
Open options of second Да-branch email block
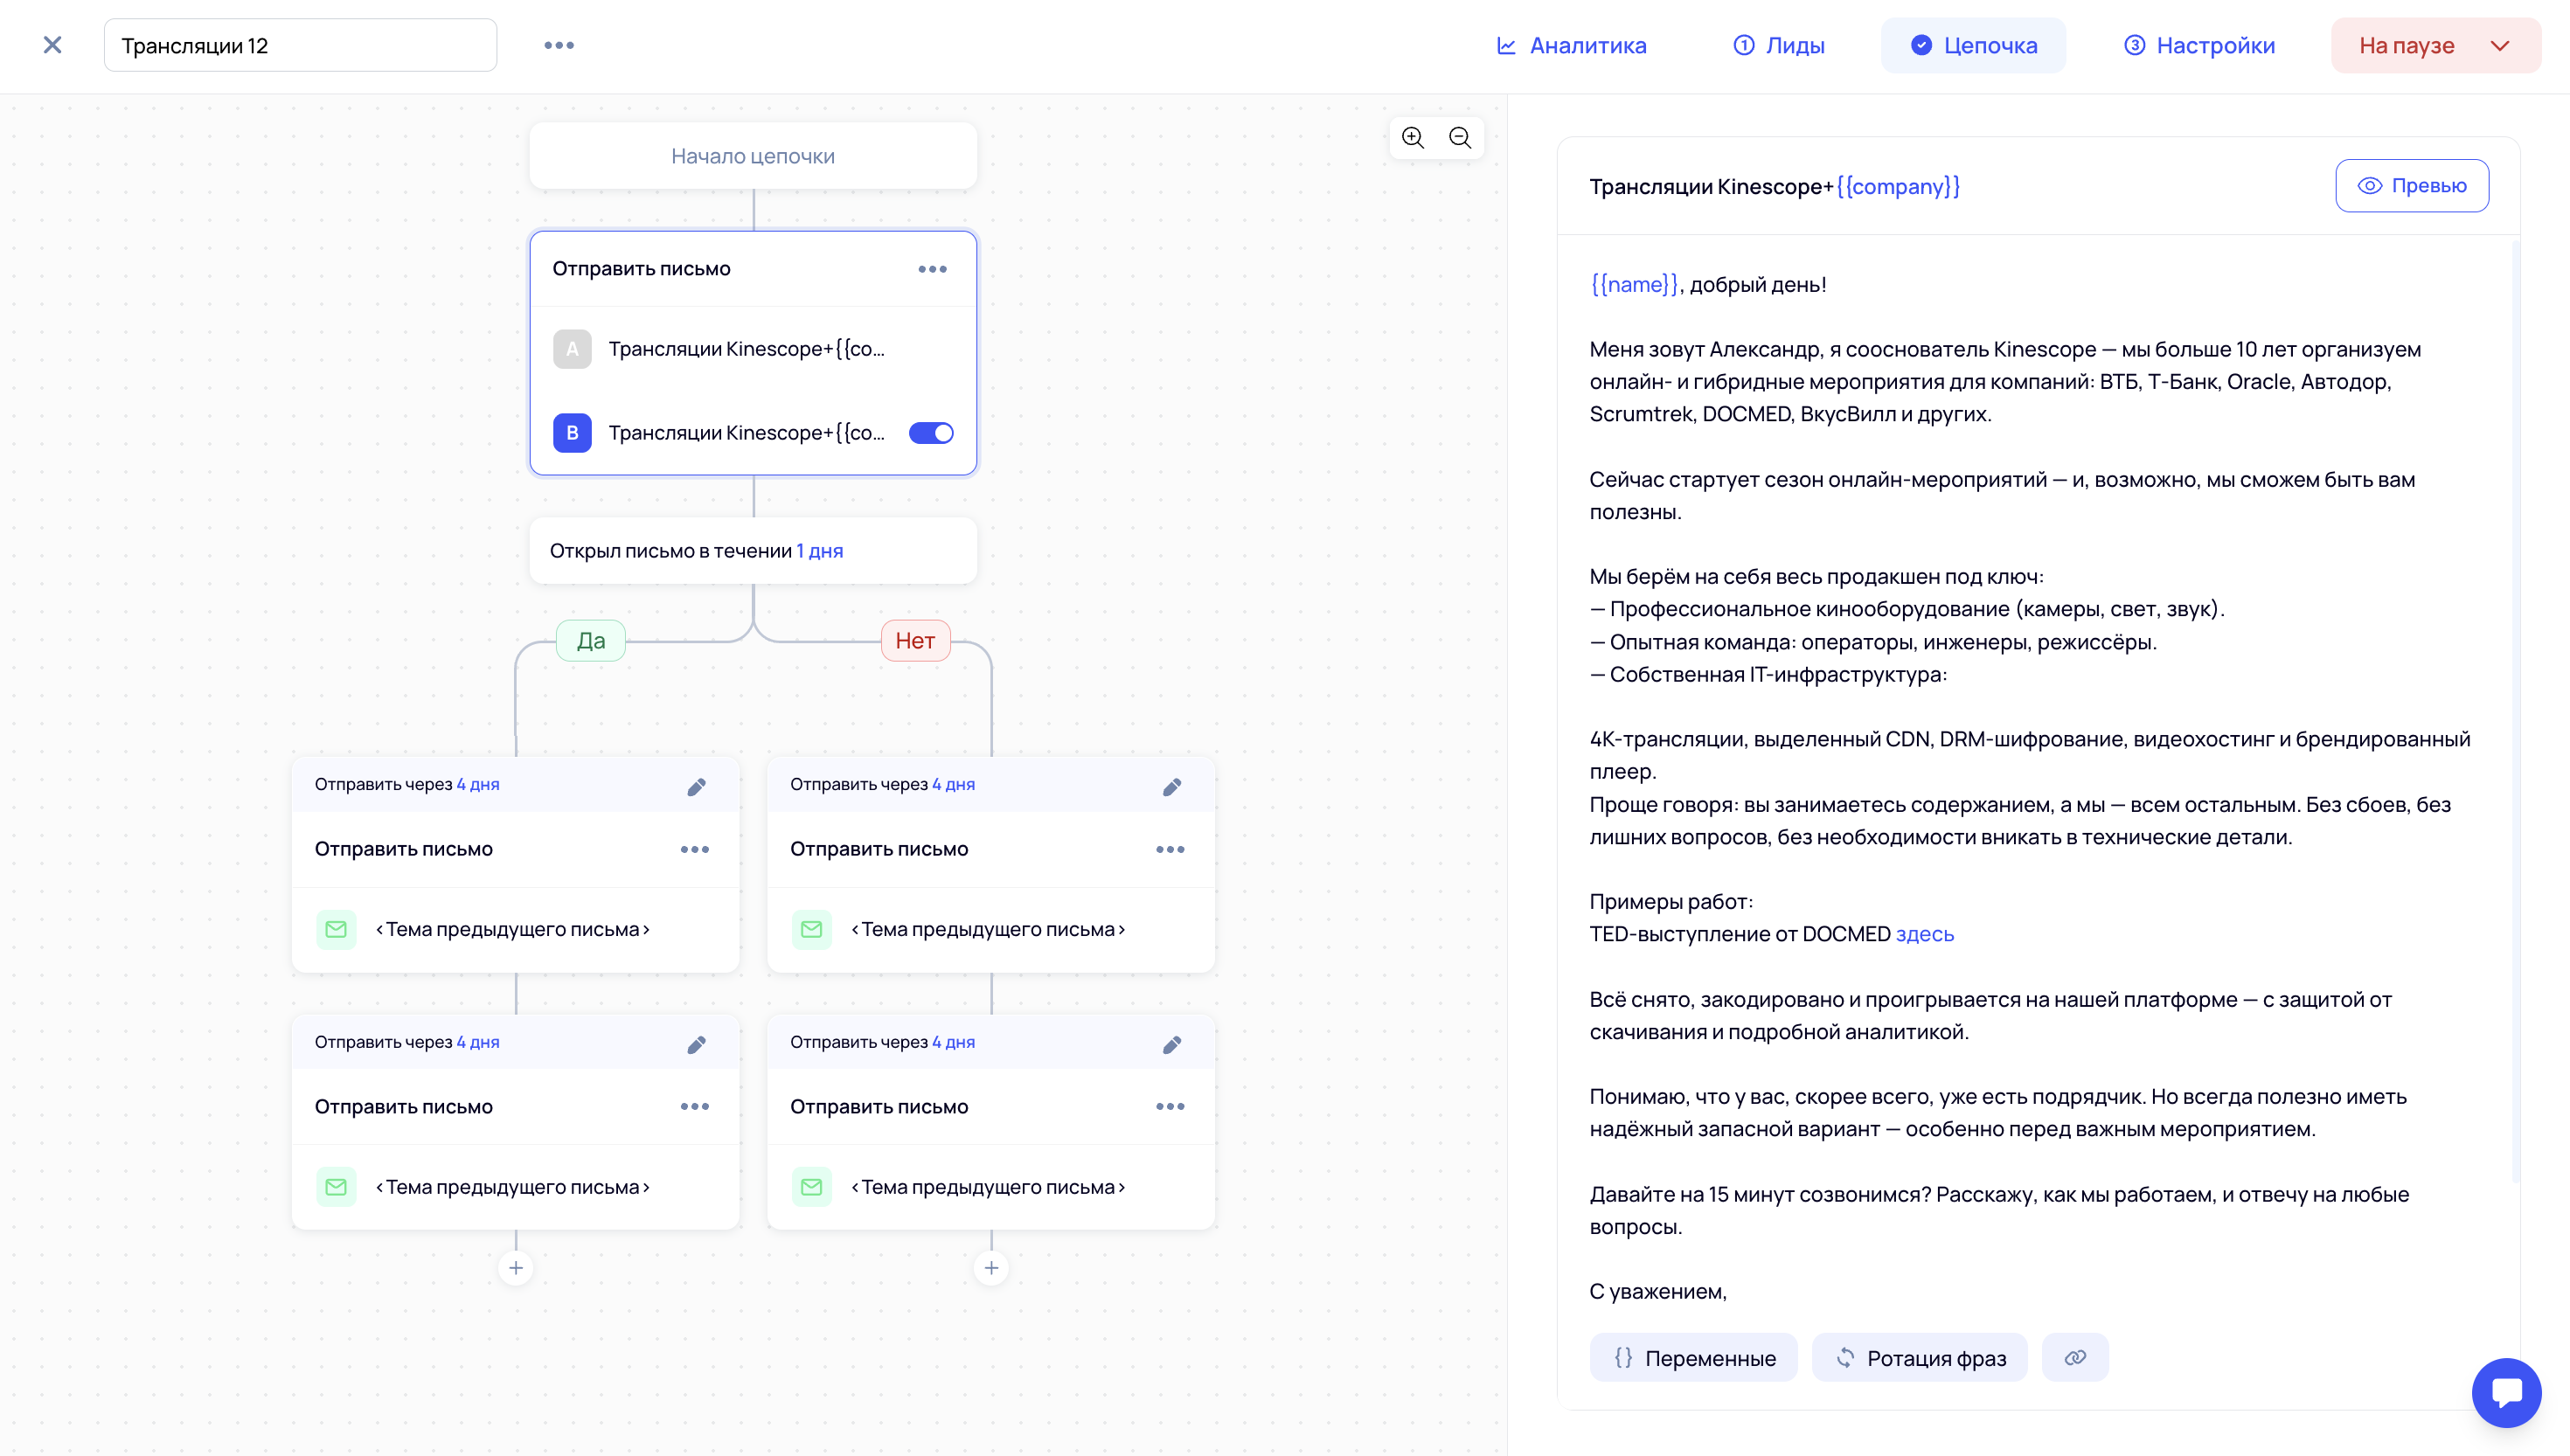pos(695,1107)
